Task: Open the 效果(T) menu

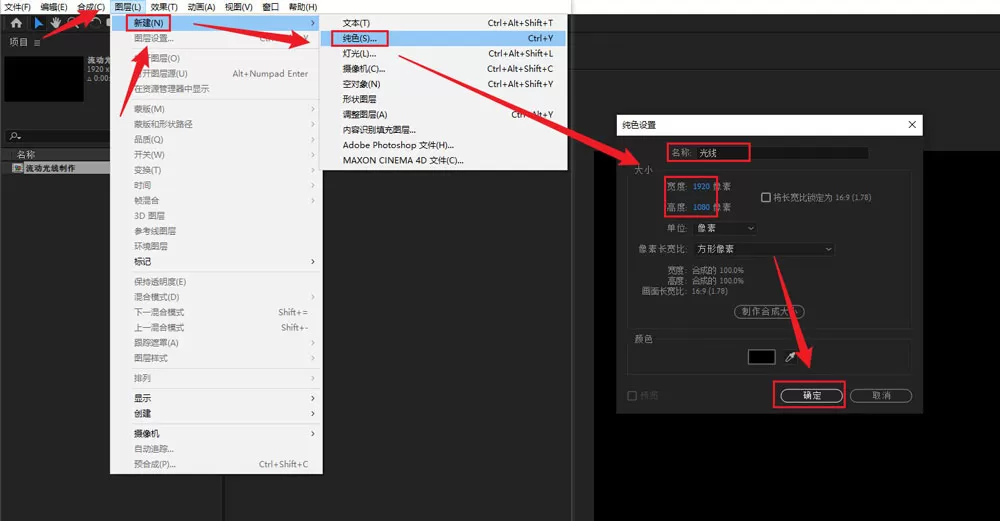Action: click(165, 7)
